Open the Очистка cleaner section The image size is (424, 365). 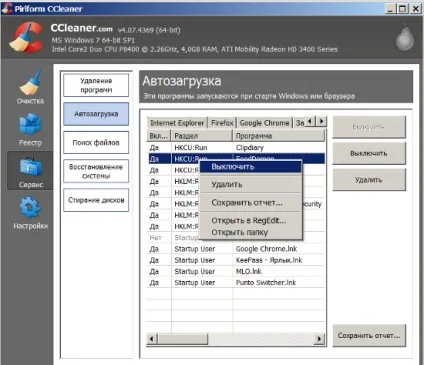pyautogui.click(x=30, y=87)
